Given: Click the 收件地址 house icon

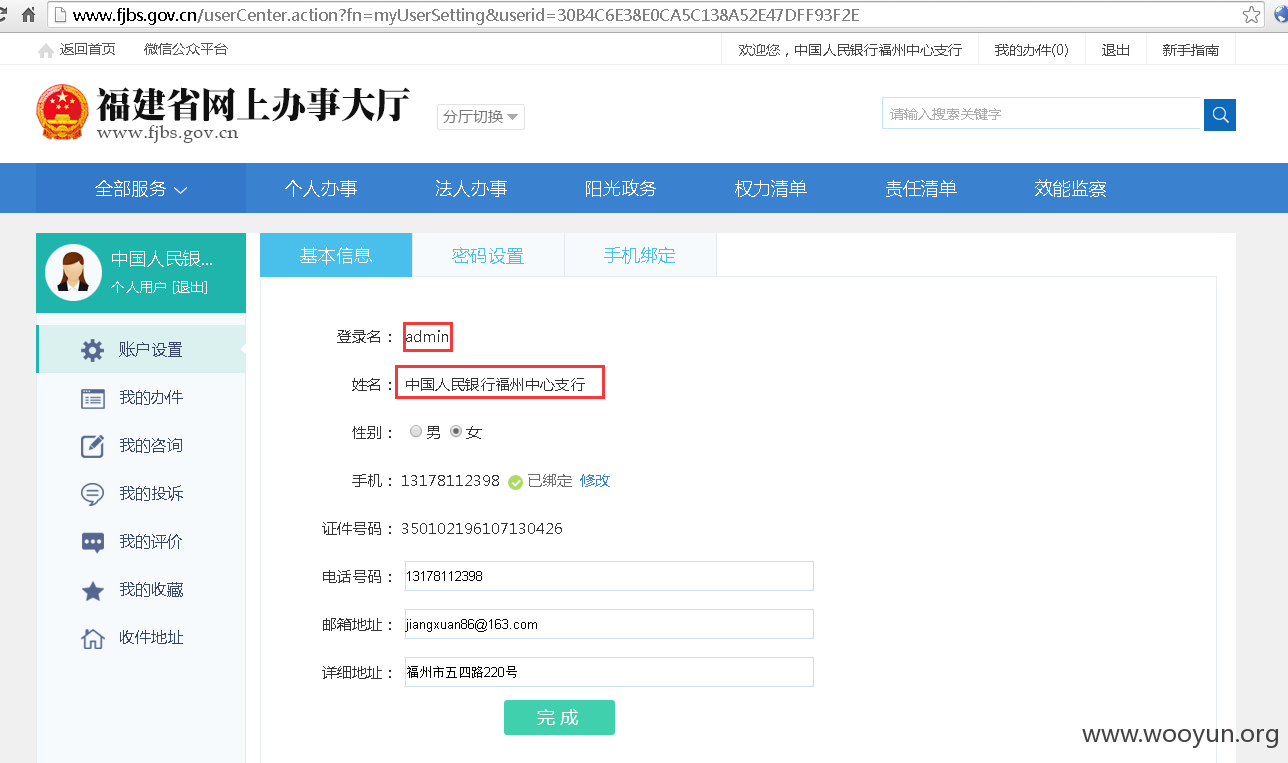Looking at the screenshot, I should click(x=92, y=638).
